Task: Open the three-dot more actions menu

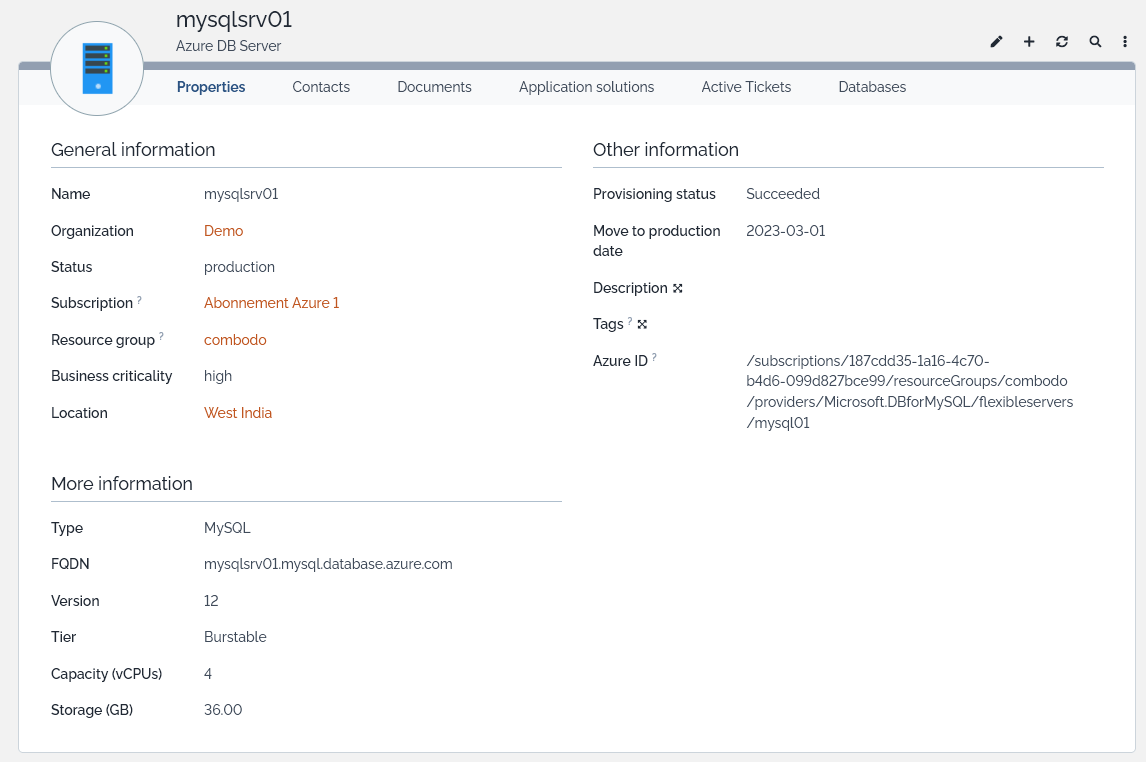Action: click(1125, 42)
